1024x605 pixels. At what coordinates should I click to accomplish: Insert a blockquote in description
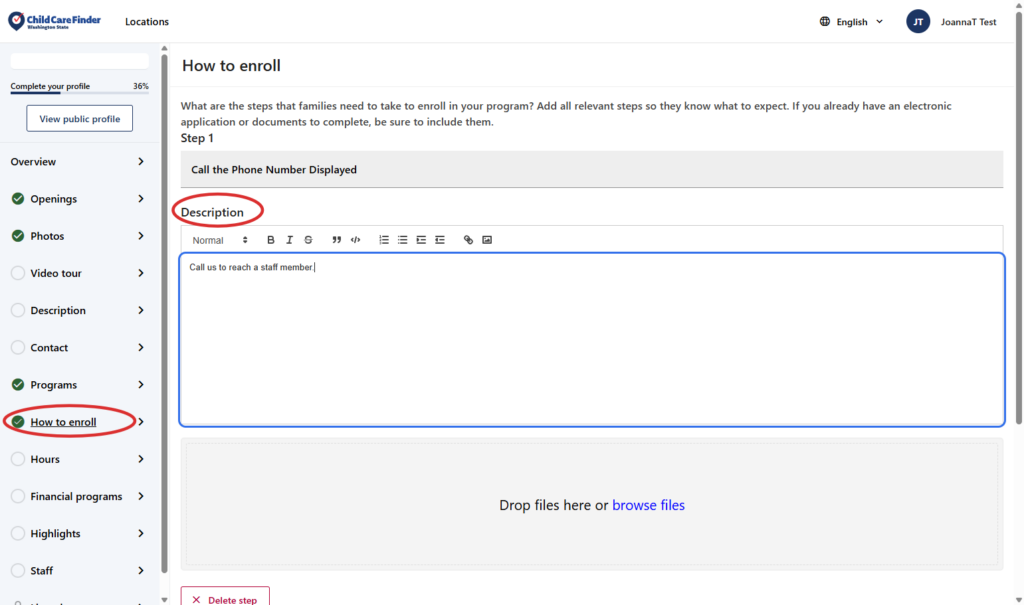point(336,240)
